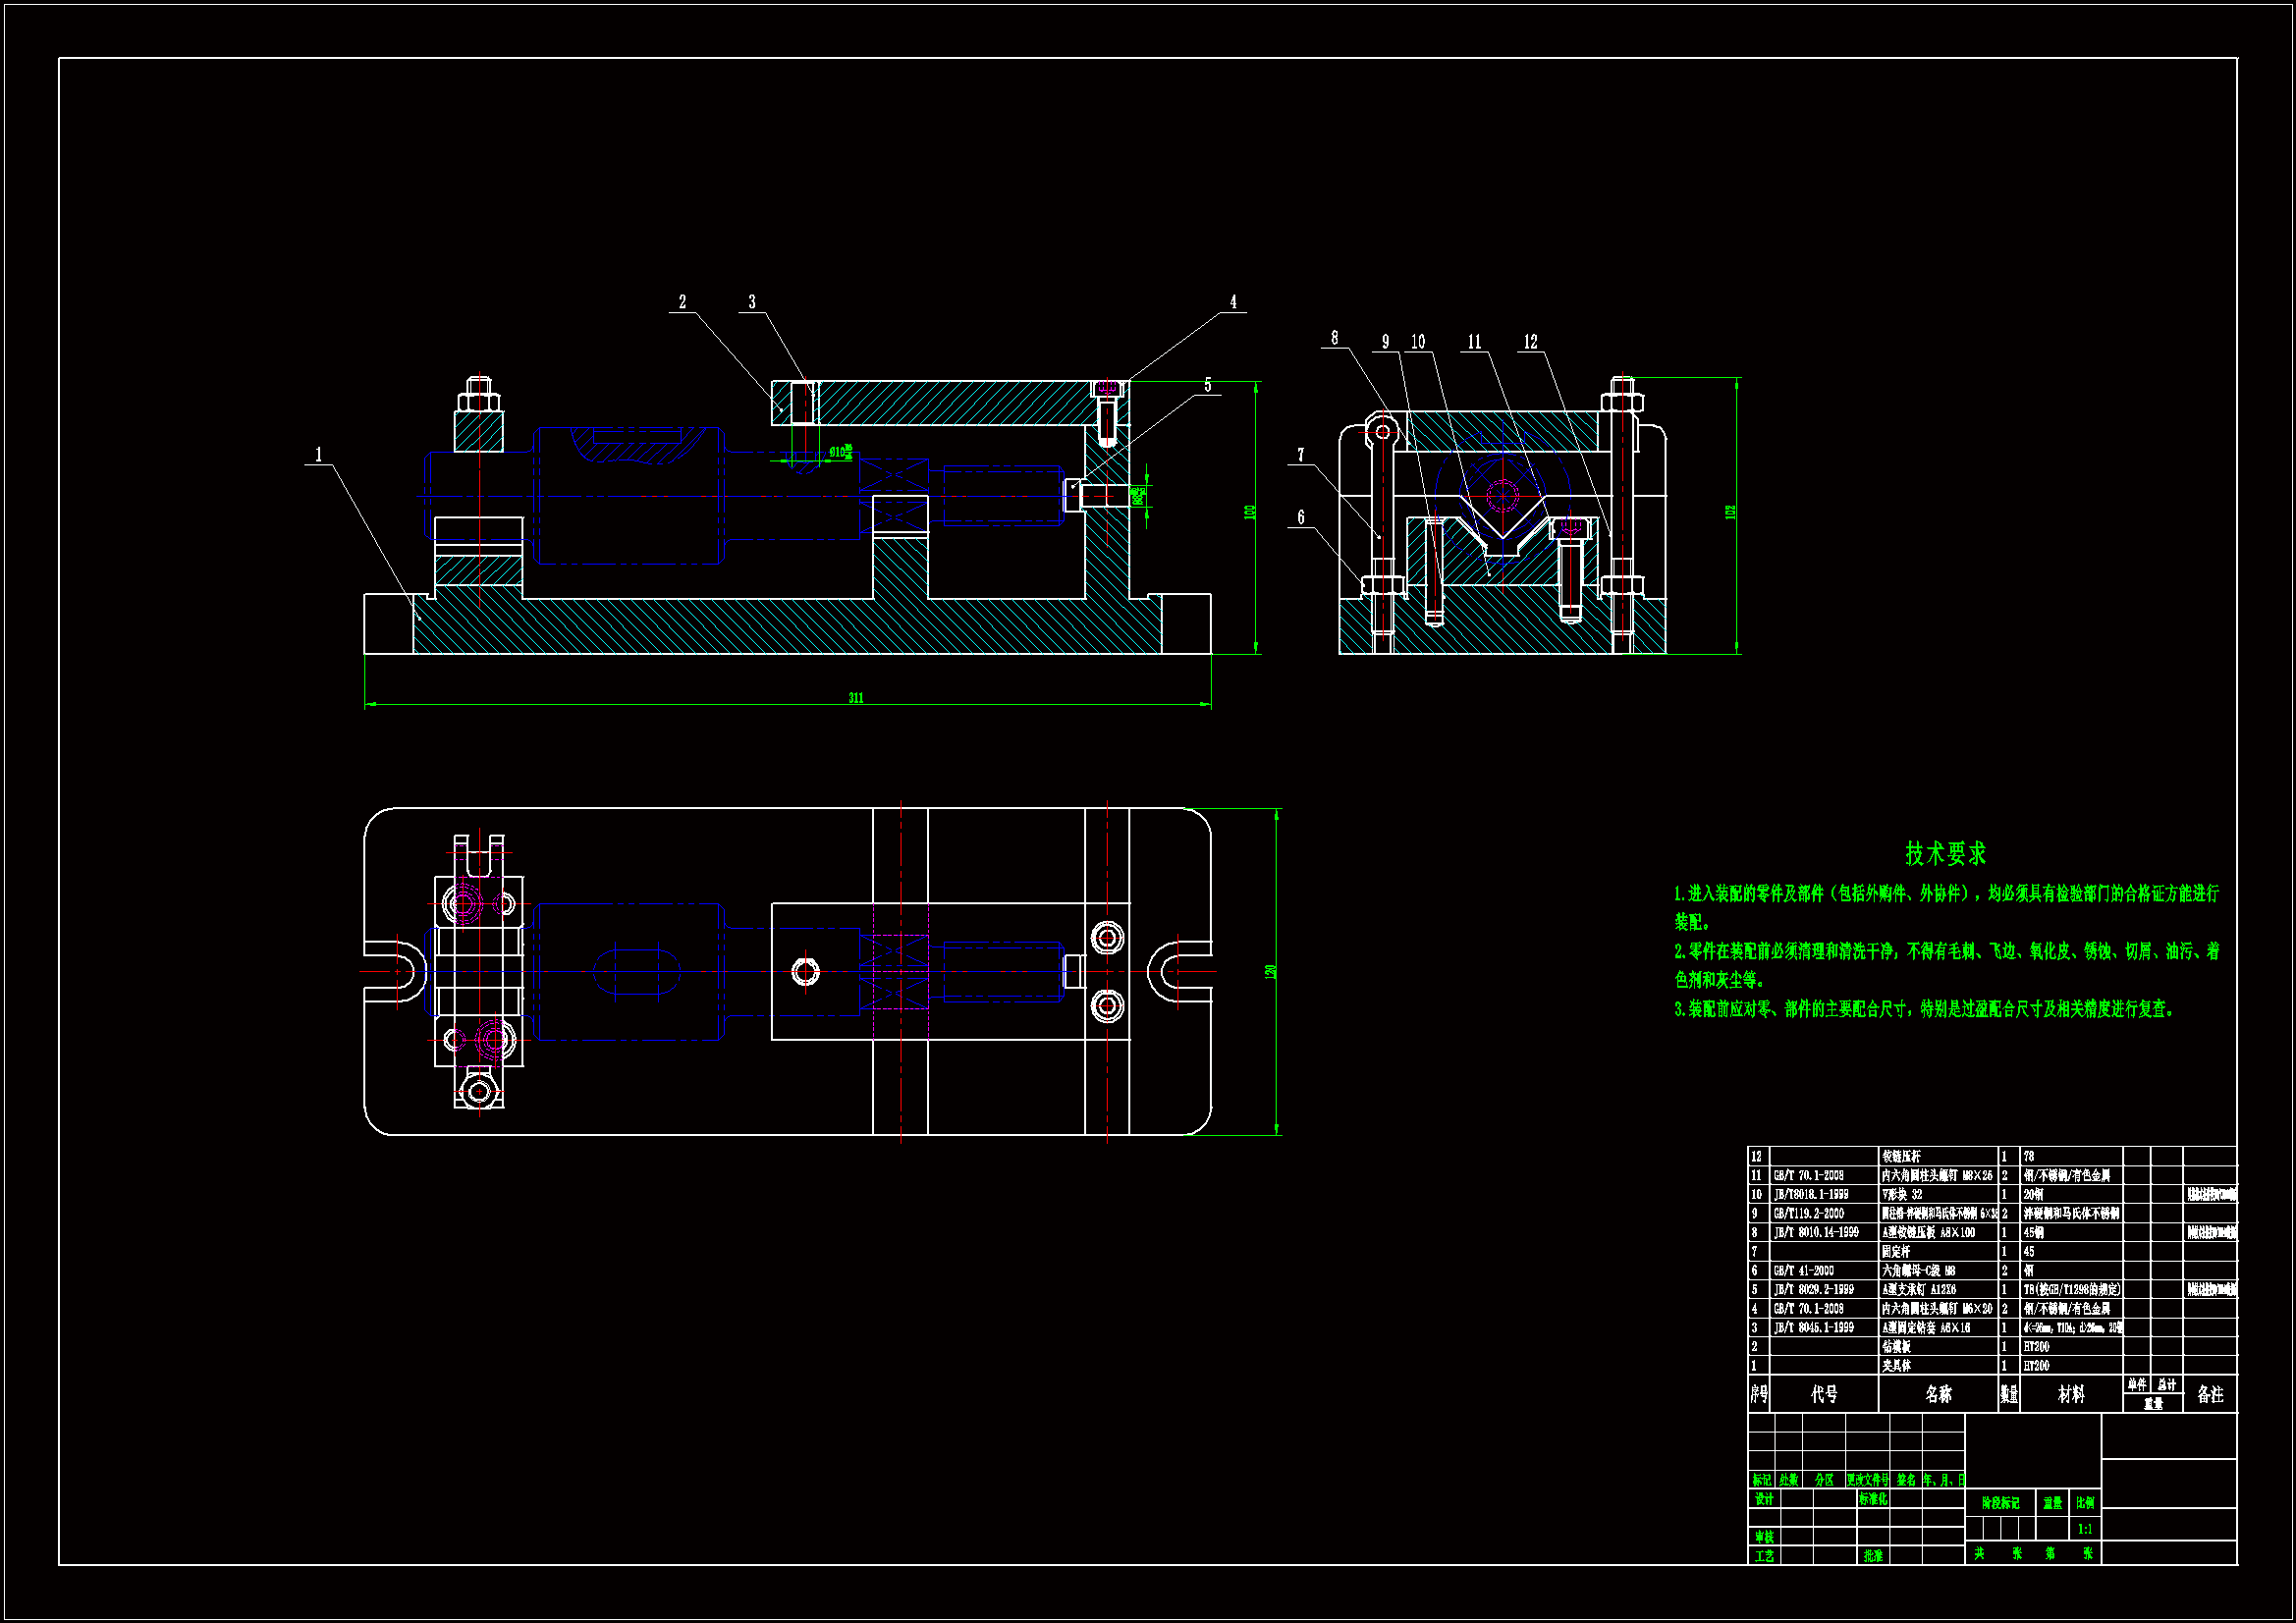This screenshot has width=2296, height=1623.
Task: Click the 技术要求 heading text
Action: coord(1945,854)
